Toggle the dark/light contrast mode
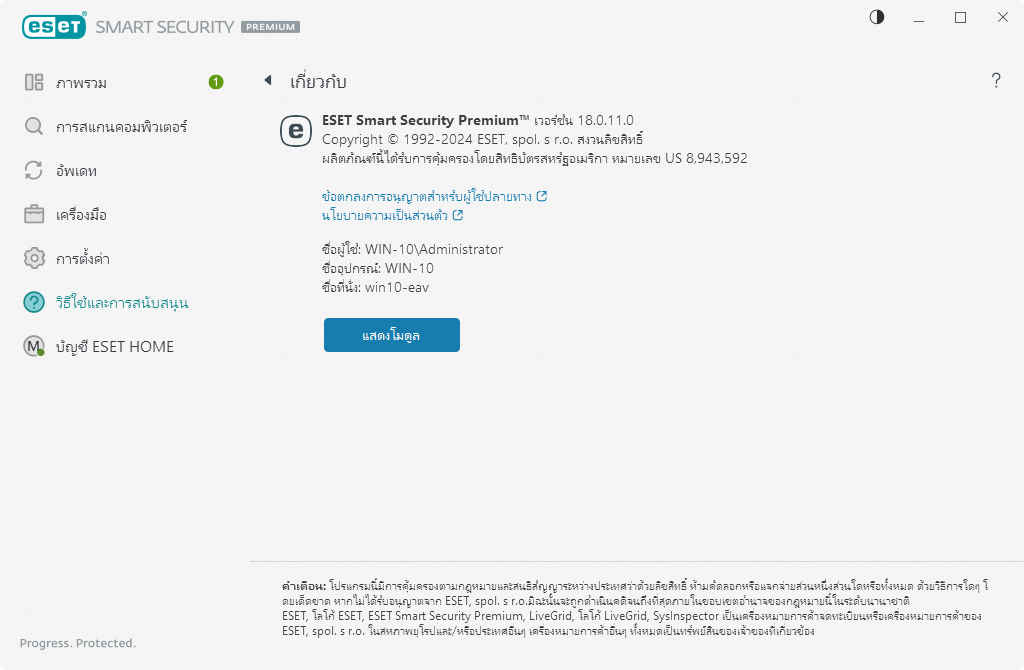The width and height of the screenshot is (1024, 670). click(877, 17)
